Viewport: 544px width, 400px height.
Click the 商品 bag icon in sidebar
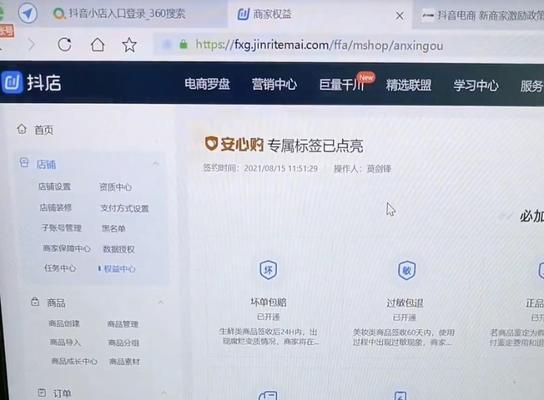35,301
